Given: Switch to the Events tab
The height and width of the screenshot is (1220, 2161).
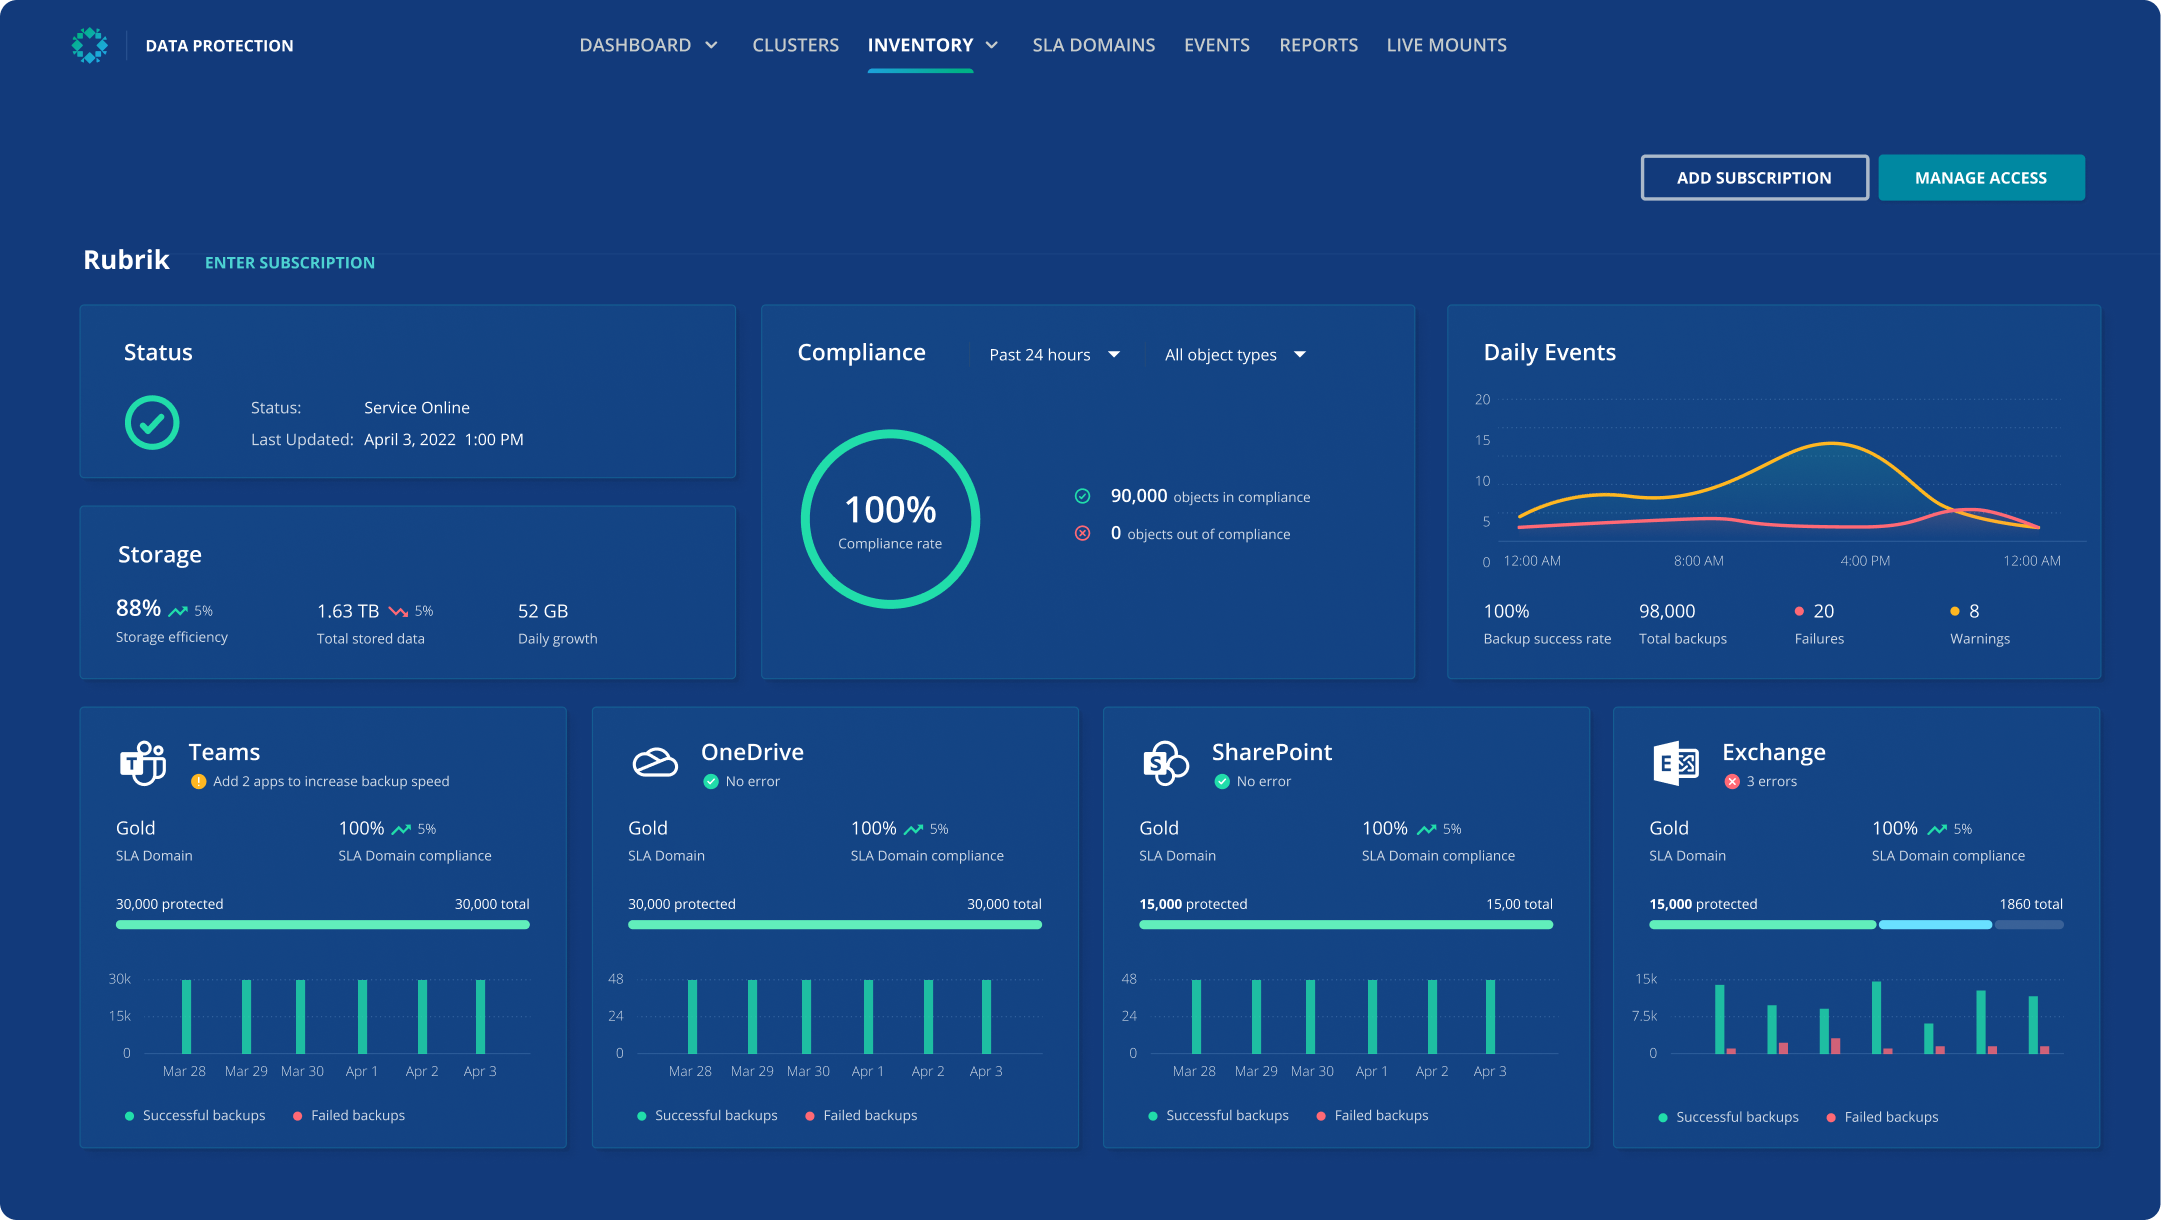Looking at the screenshot, I should [x=1217, y=45].
